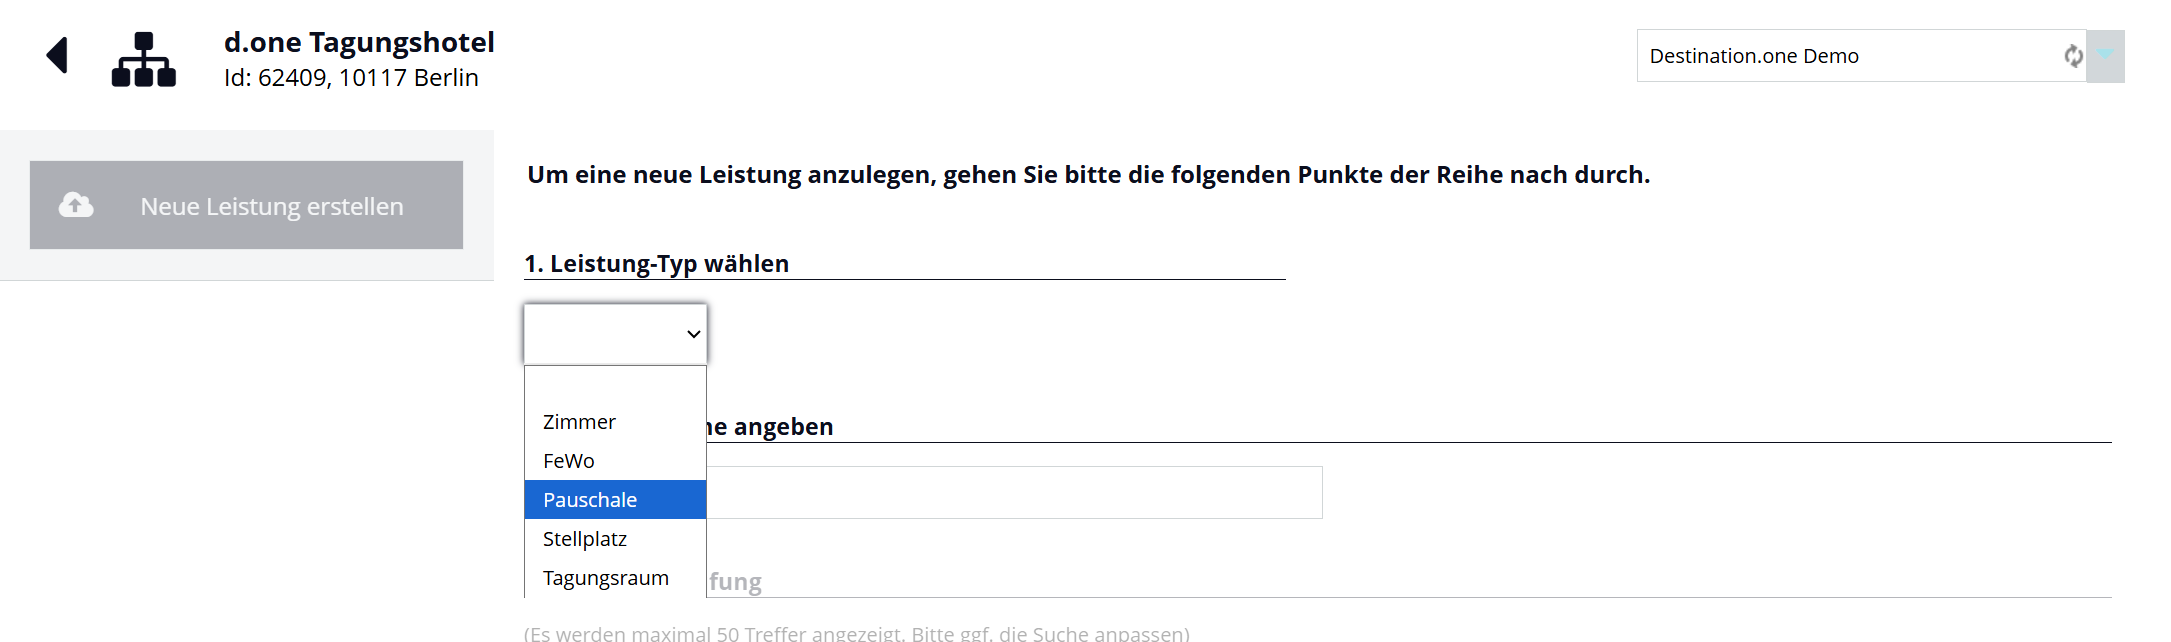
Task: Click the refresh icon in Destination.one Demo field
Action: pos(2073,56)
